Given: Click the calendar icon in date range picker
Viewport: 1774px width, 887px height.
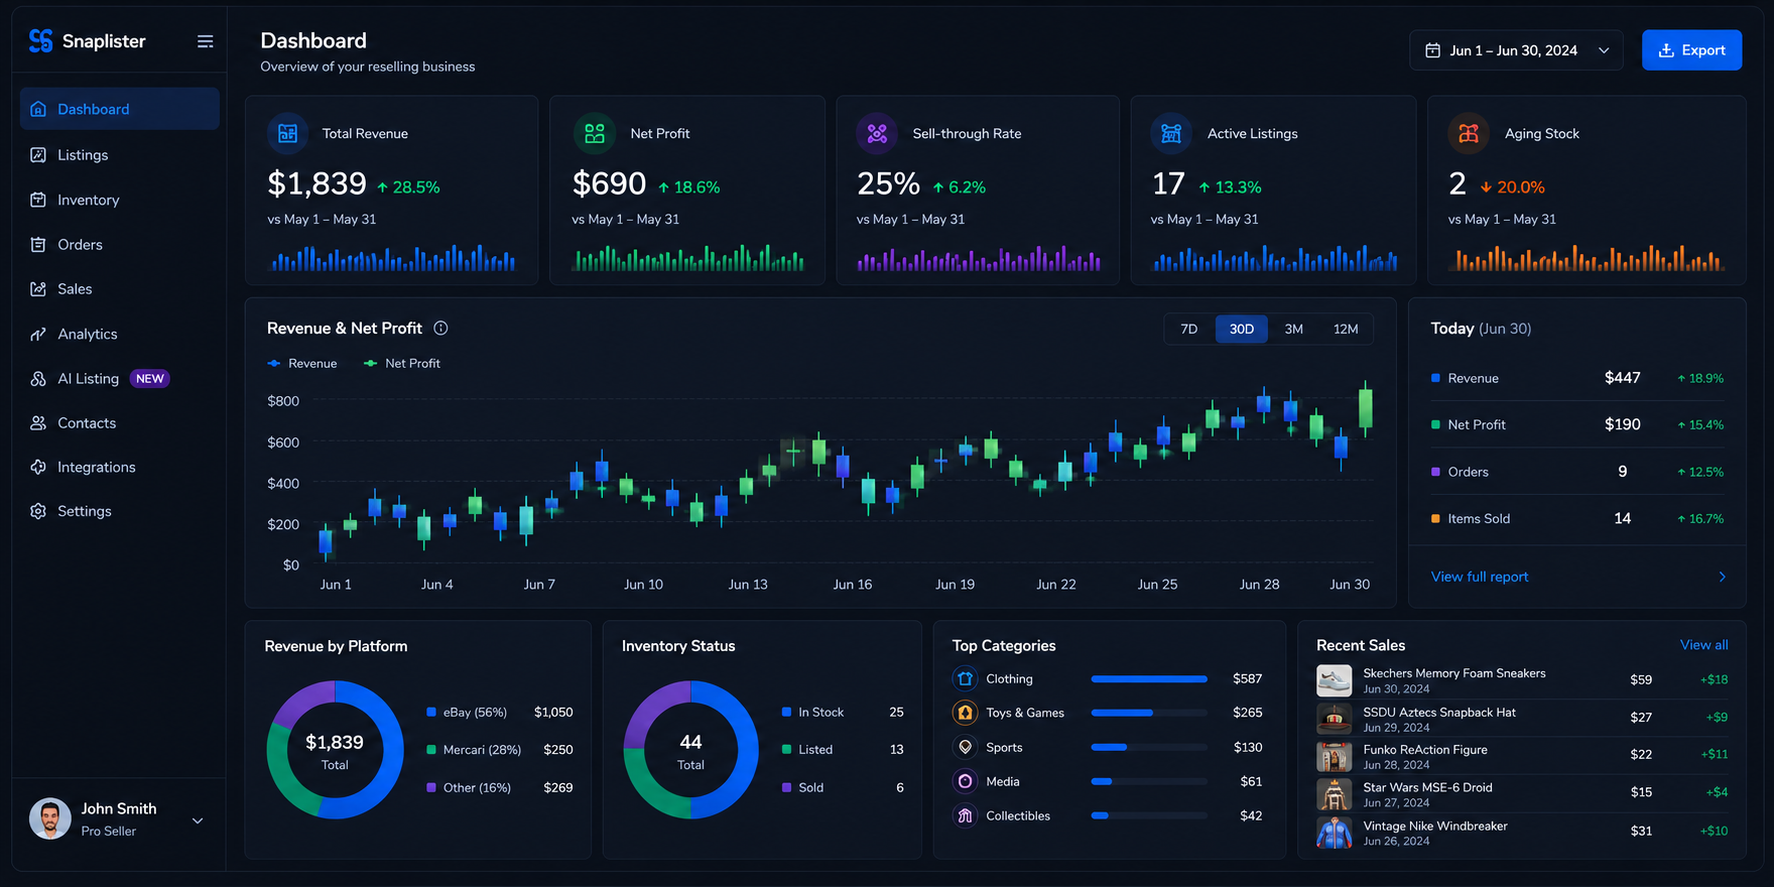Looking at the screenshot, I should 1432,50.
